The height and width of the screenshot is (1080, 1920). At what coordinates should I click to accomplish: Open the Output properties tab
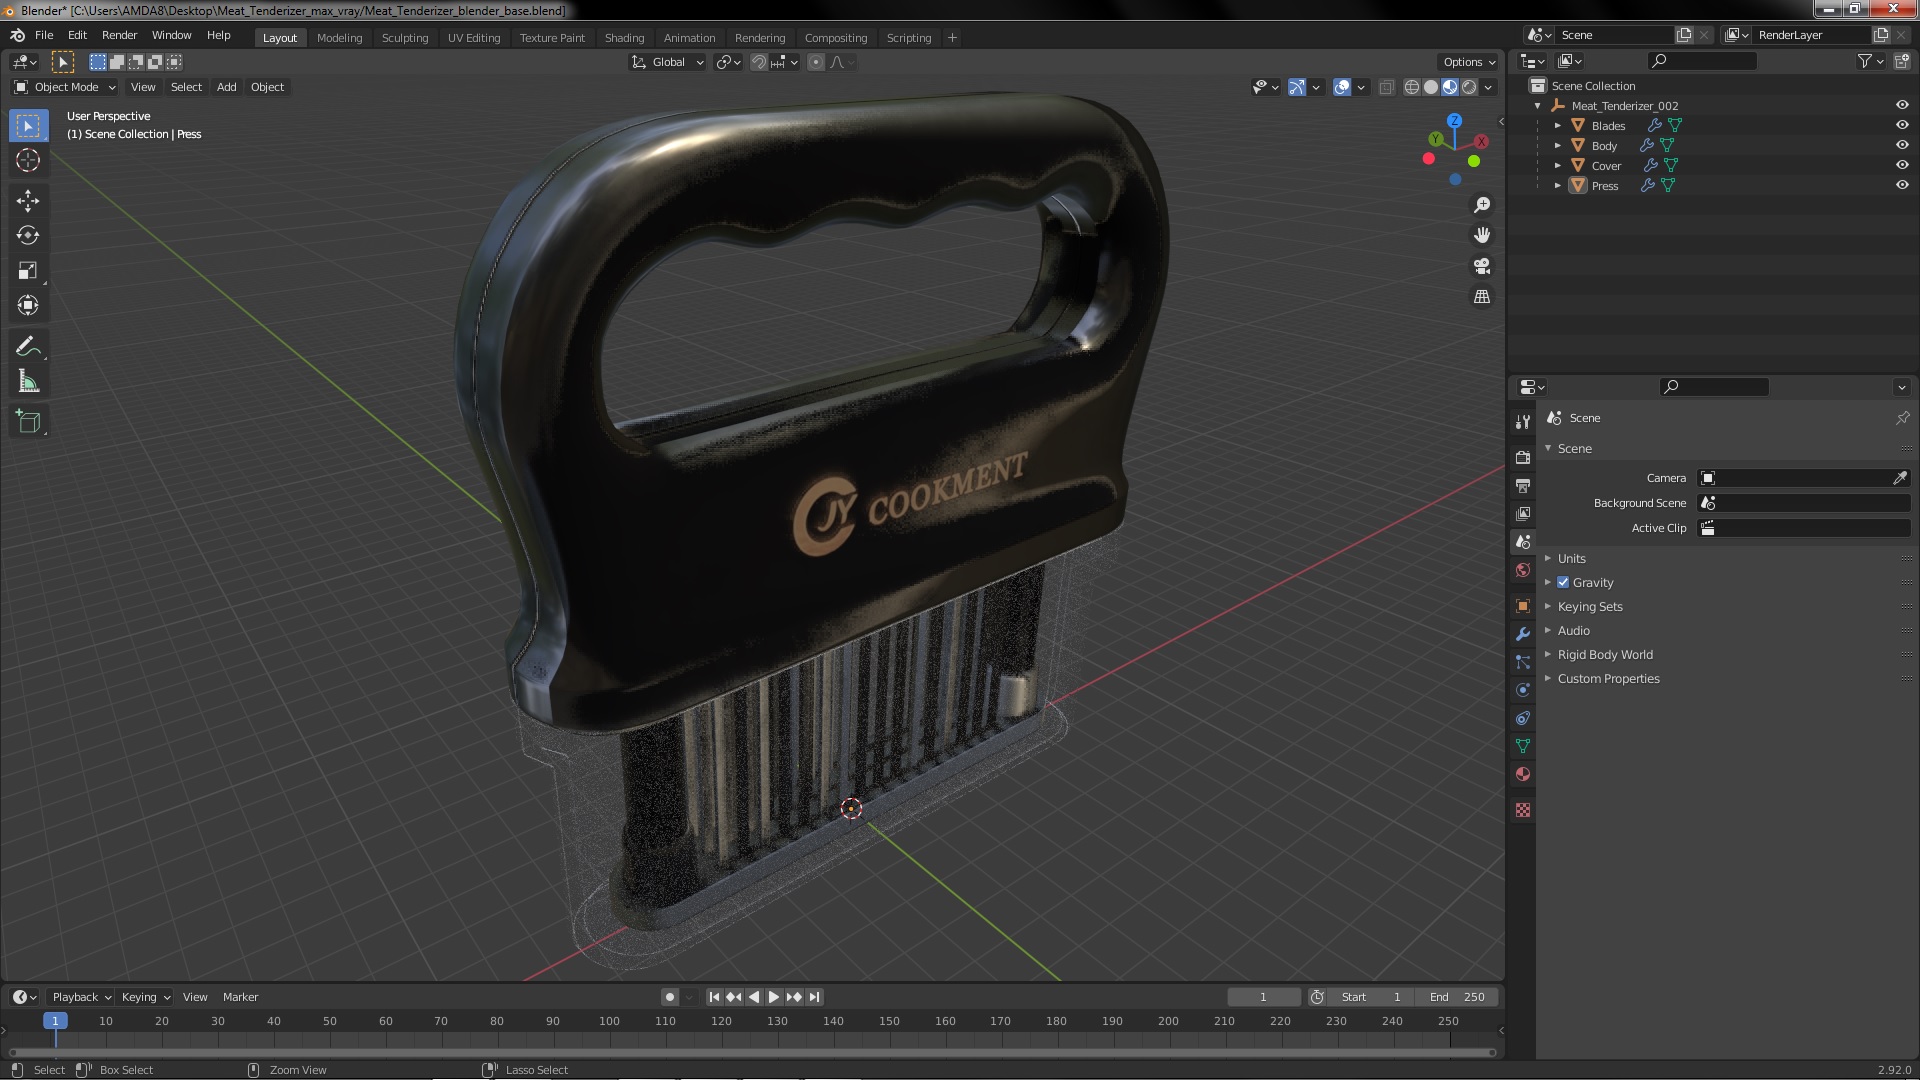pos(1523,486)
